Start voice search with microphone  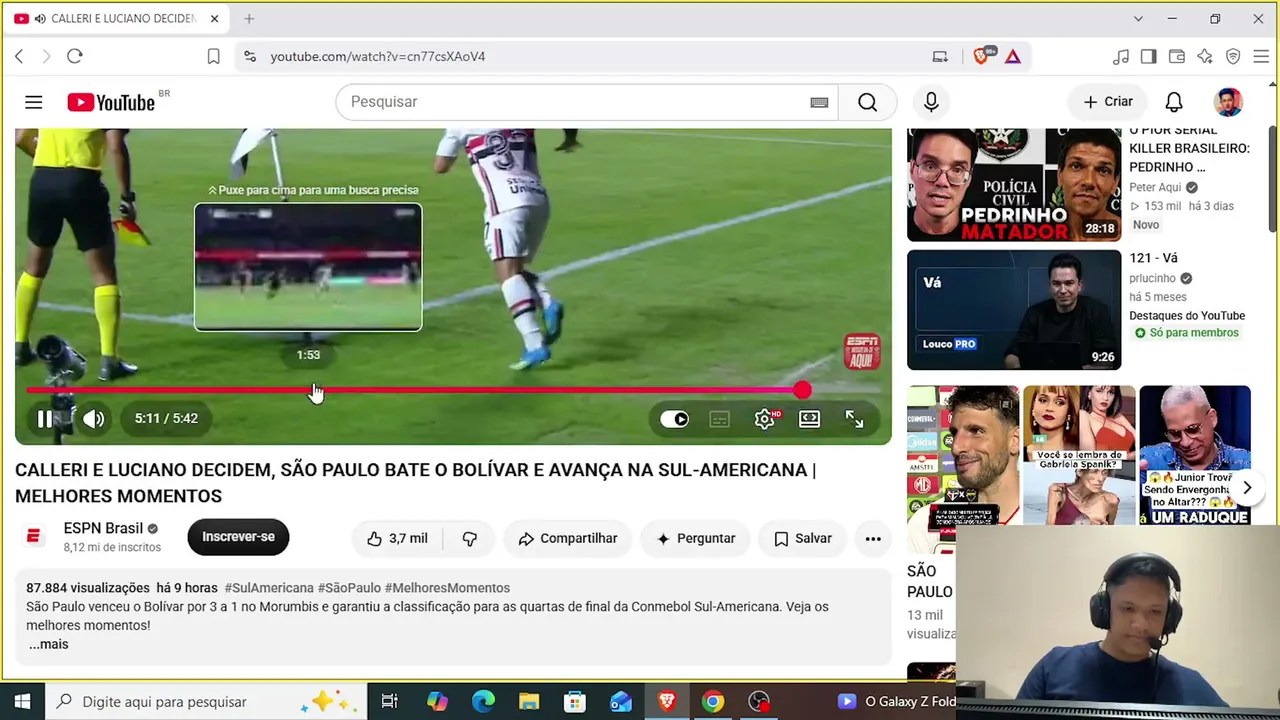click(x=931, y=102)
